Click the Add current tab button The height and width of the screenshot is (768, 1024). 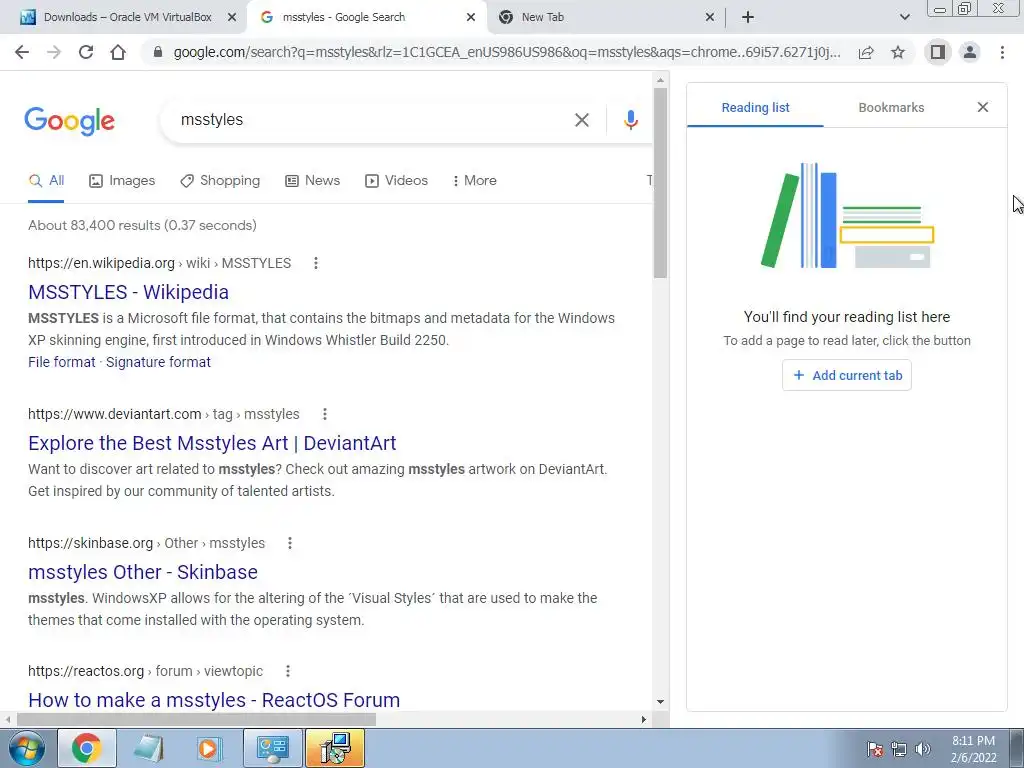point(846,376)
